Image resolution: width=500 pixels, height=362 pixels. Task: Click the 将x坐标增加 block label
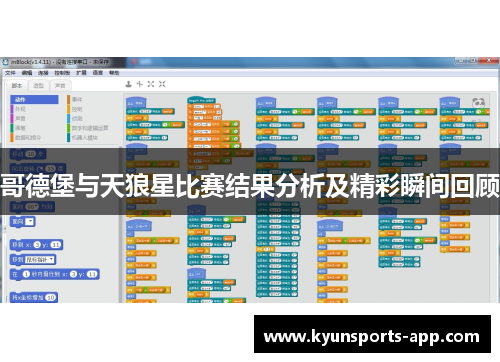point(28,297)
